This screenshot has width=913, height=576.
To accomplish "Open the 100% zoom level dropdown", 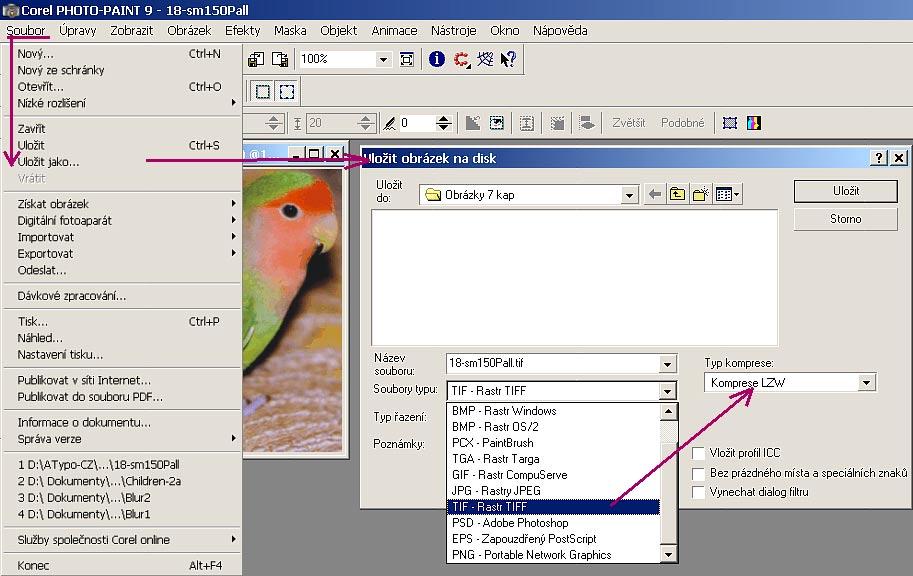I will (383, 59).
